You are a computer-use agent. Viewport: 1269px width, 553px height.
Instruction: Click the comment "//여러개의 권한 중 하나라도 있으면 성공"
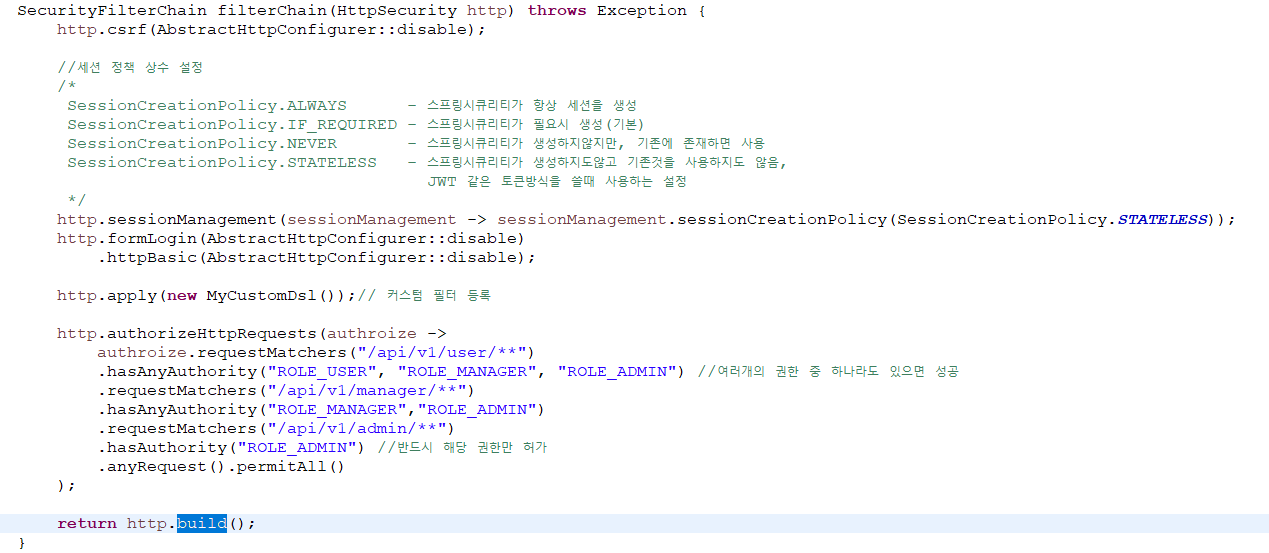pos(828,371)
